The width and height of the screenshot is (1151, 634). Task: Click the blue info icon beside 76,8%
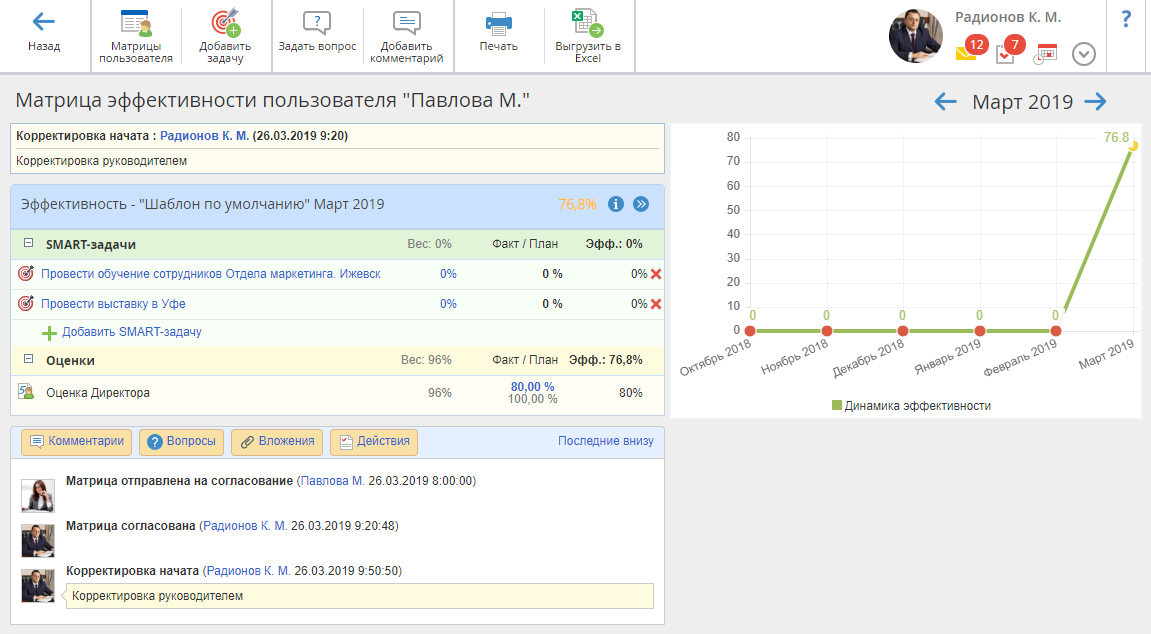point(616,204)
